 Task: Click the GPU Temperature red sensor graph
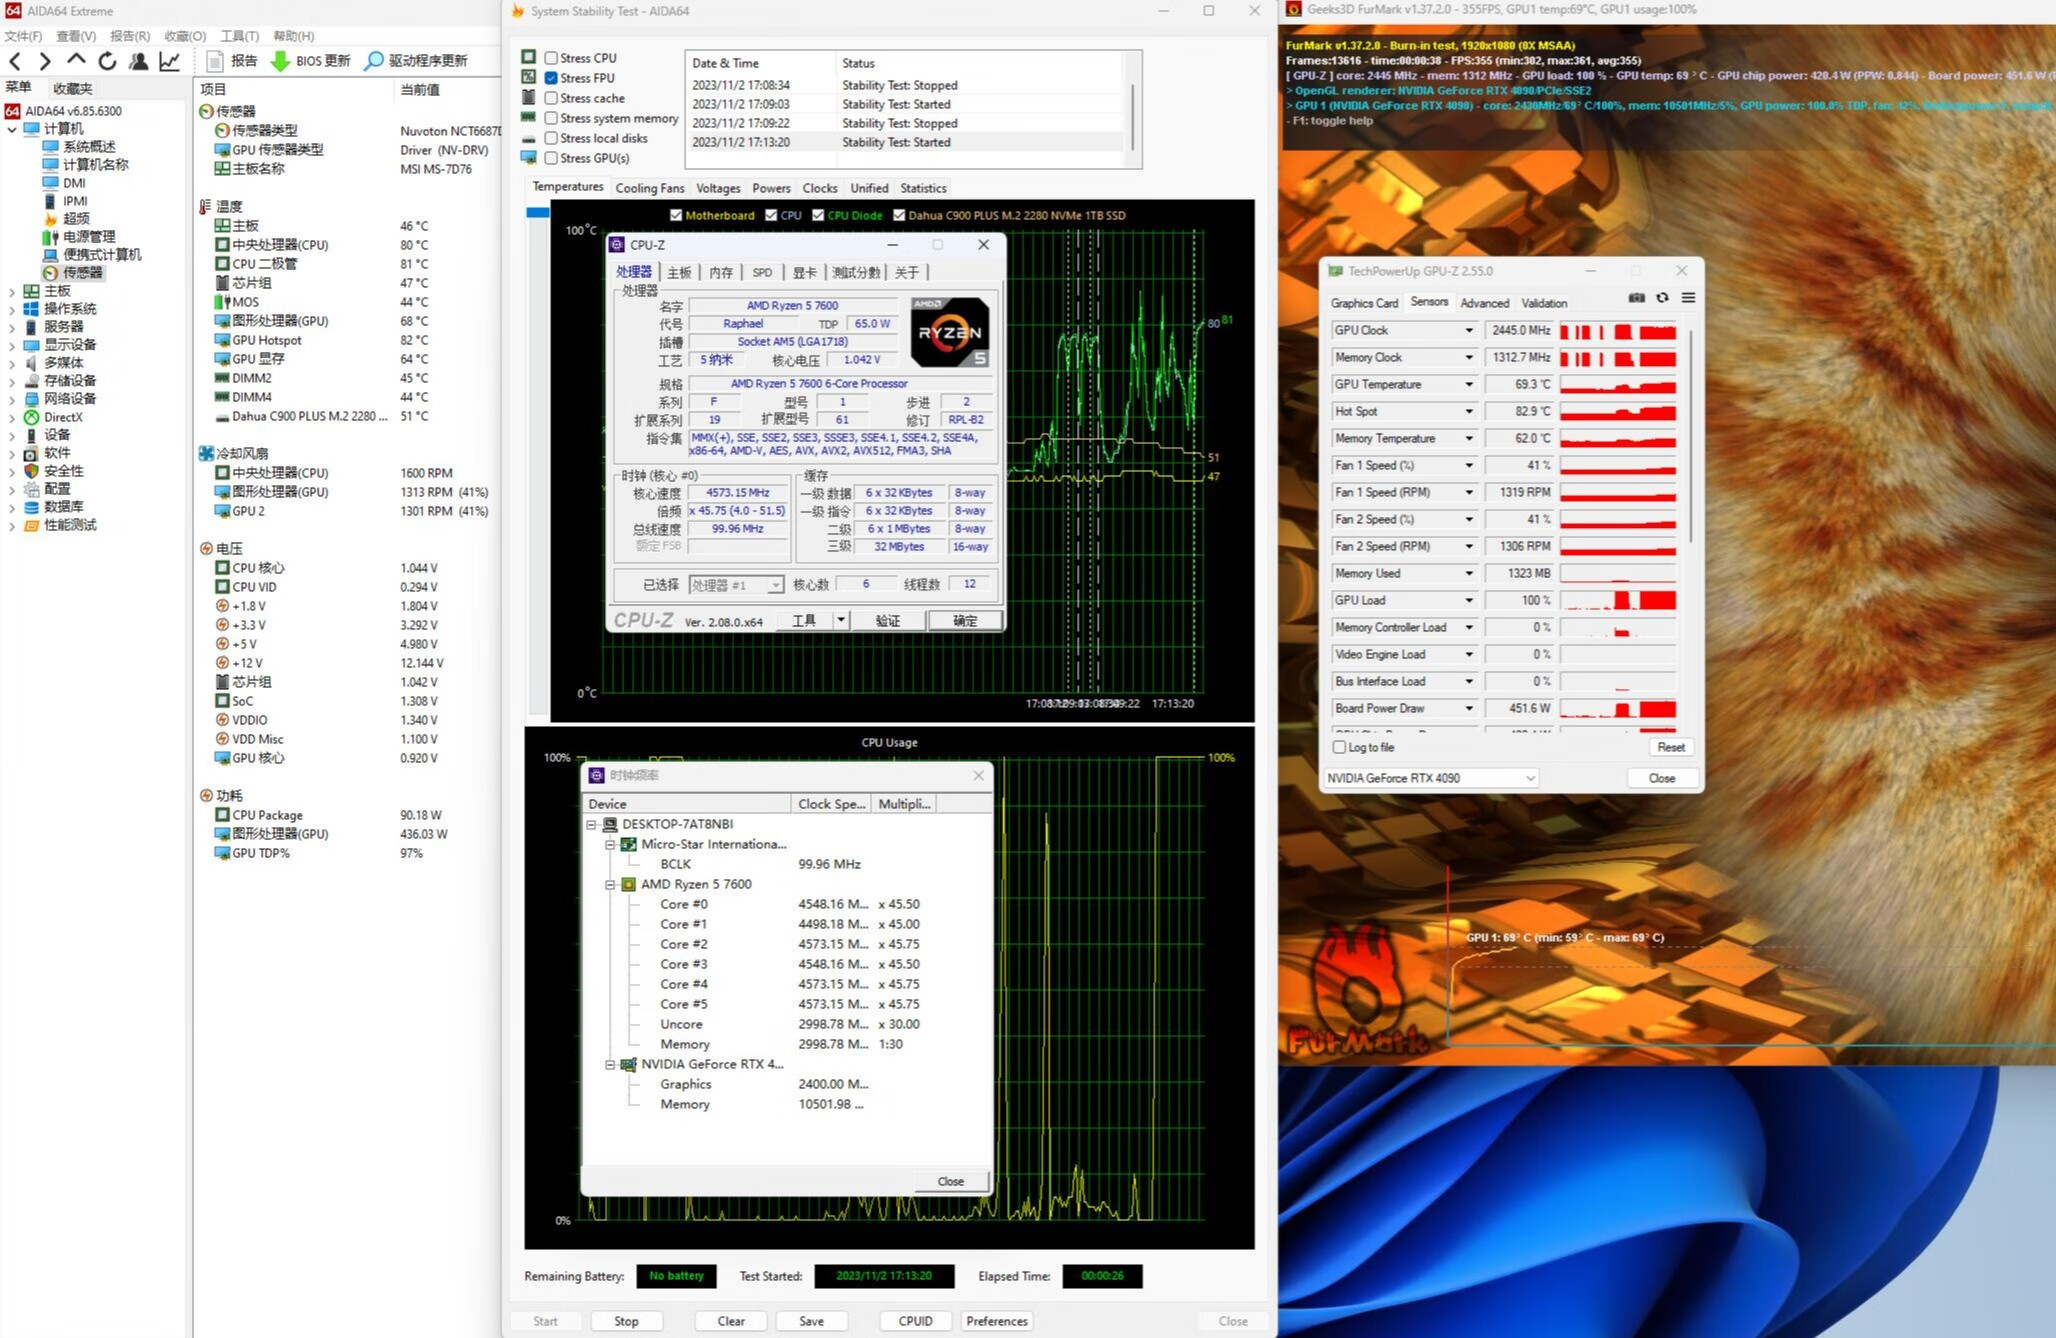pyautogui.click(x=1618, y=384)
